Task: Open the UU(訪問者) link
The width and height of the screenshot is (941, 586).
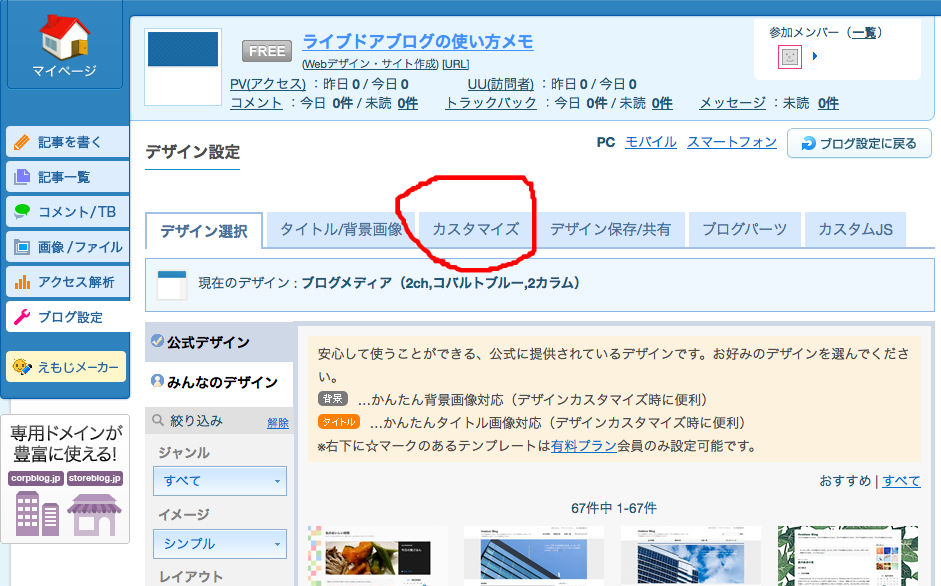Action: click(501, 84)
